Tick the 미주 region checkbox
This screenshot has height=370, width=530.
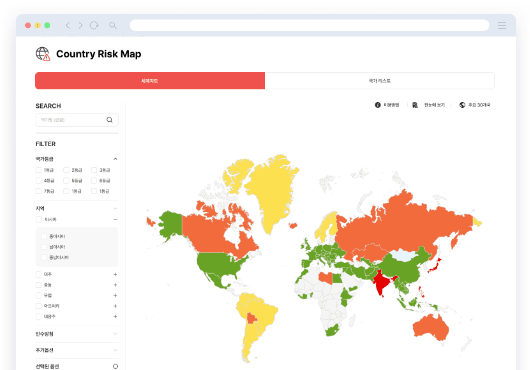tap(39, 274)
